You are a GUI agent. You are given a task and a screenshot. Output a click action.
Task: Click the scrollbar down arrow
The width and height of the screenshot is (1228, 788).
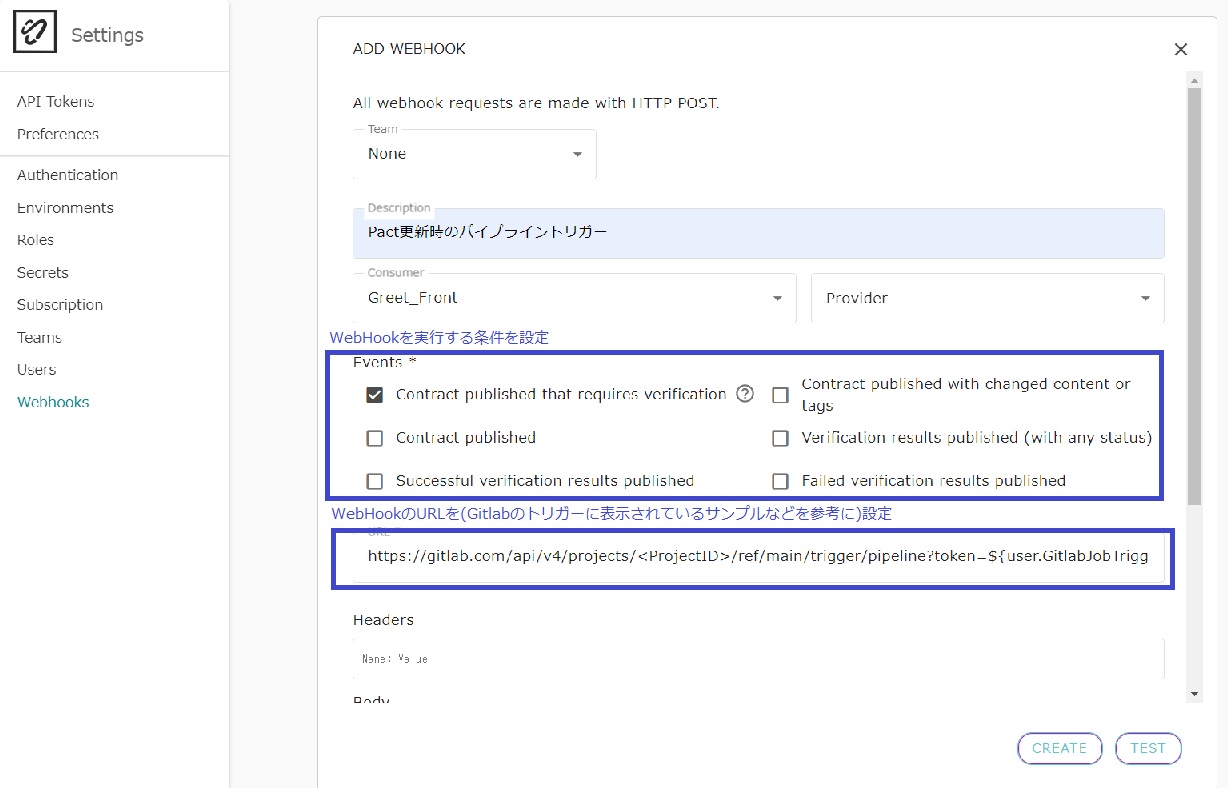[x=1194, y=693]
